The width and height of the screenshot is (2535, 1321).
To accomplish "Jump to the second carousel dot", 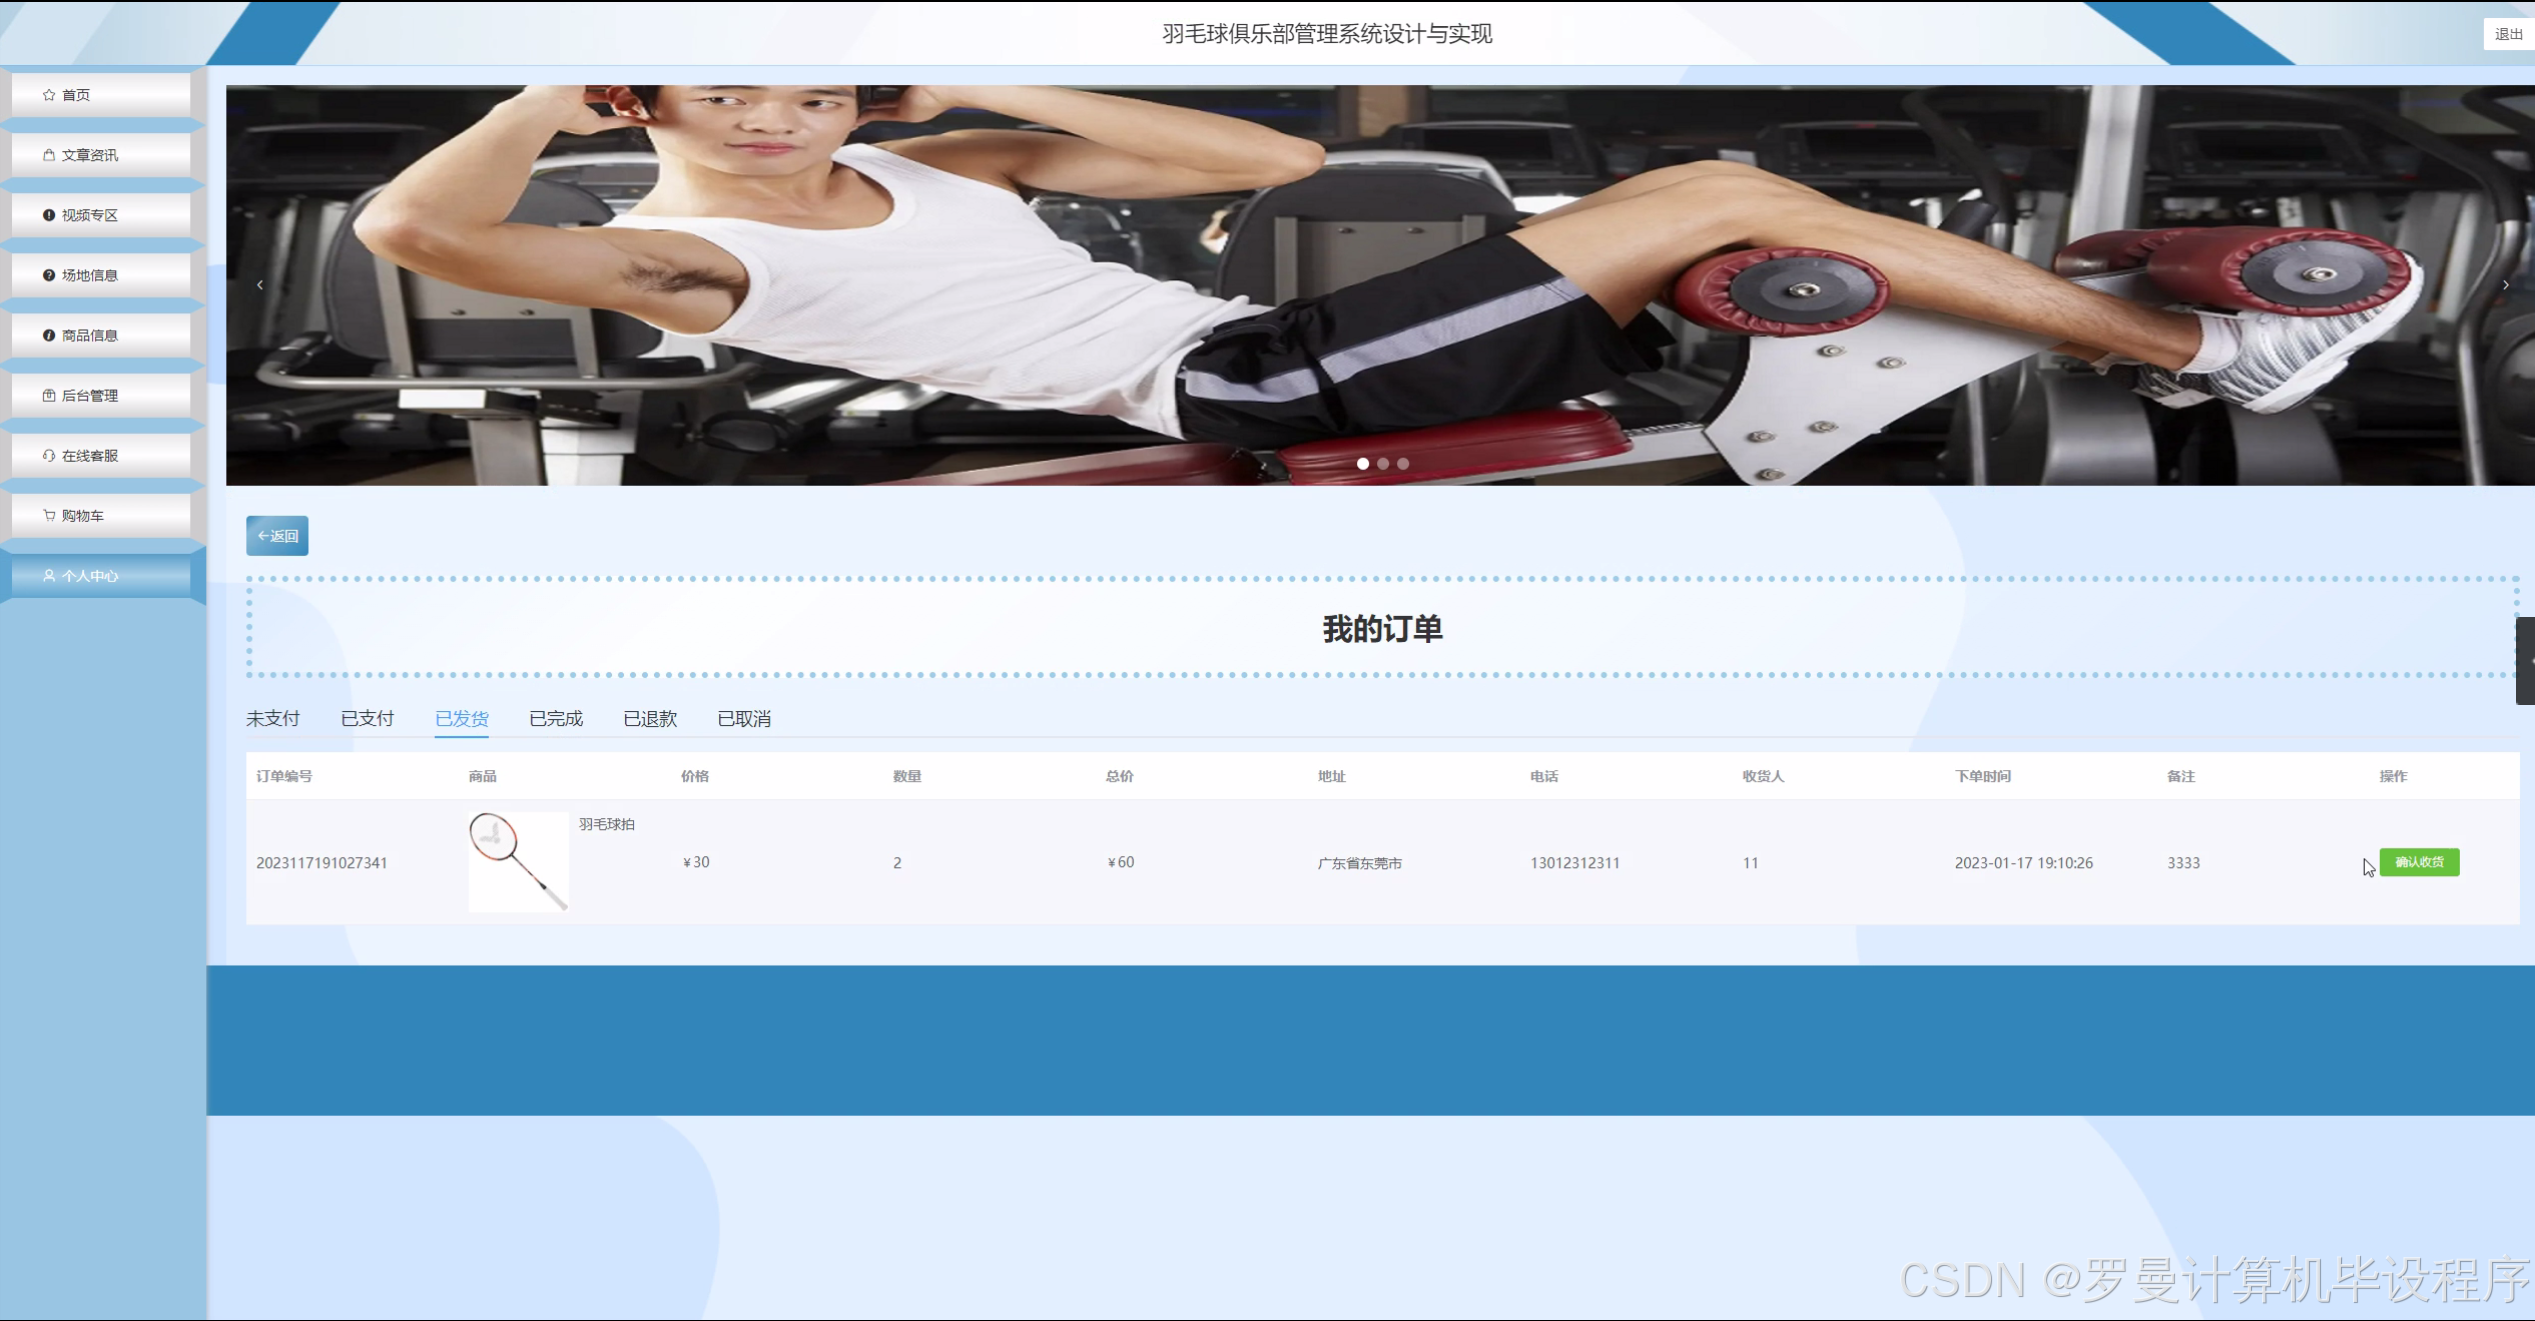I will tap(1383, 464).
